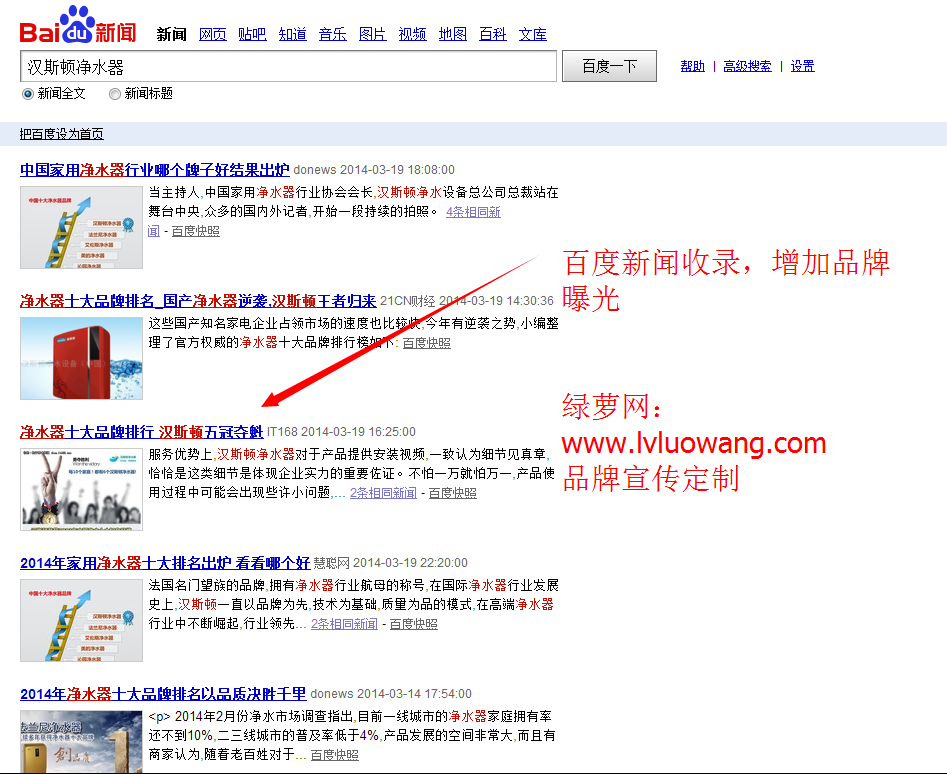The width and height of the screenshot is (947, 774).
Task: Select the 新闻全文 radio button
Action: click(28, 94)
